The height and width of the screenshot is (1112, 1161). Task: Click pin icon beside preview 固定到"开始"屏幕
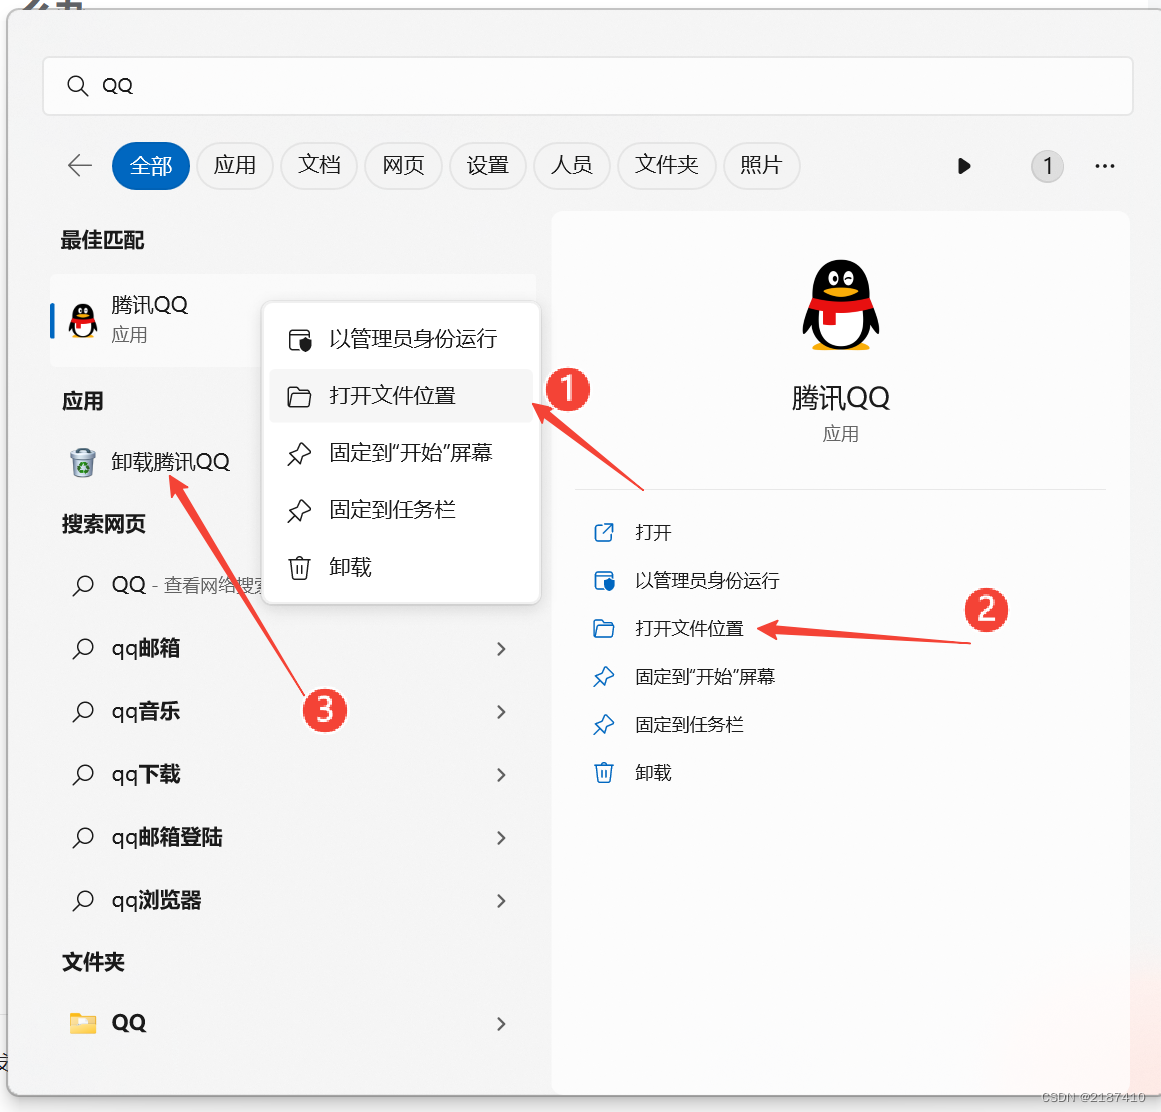604,677
